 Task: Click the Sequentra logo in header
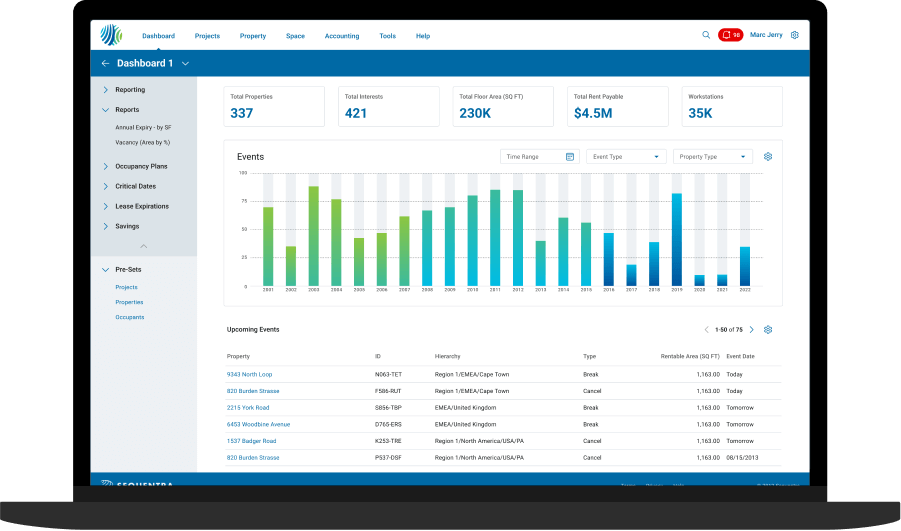[x=111, y=35]
